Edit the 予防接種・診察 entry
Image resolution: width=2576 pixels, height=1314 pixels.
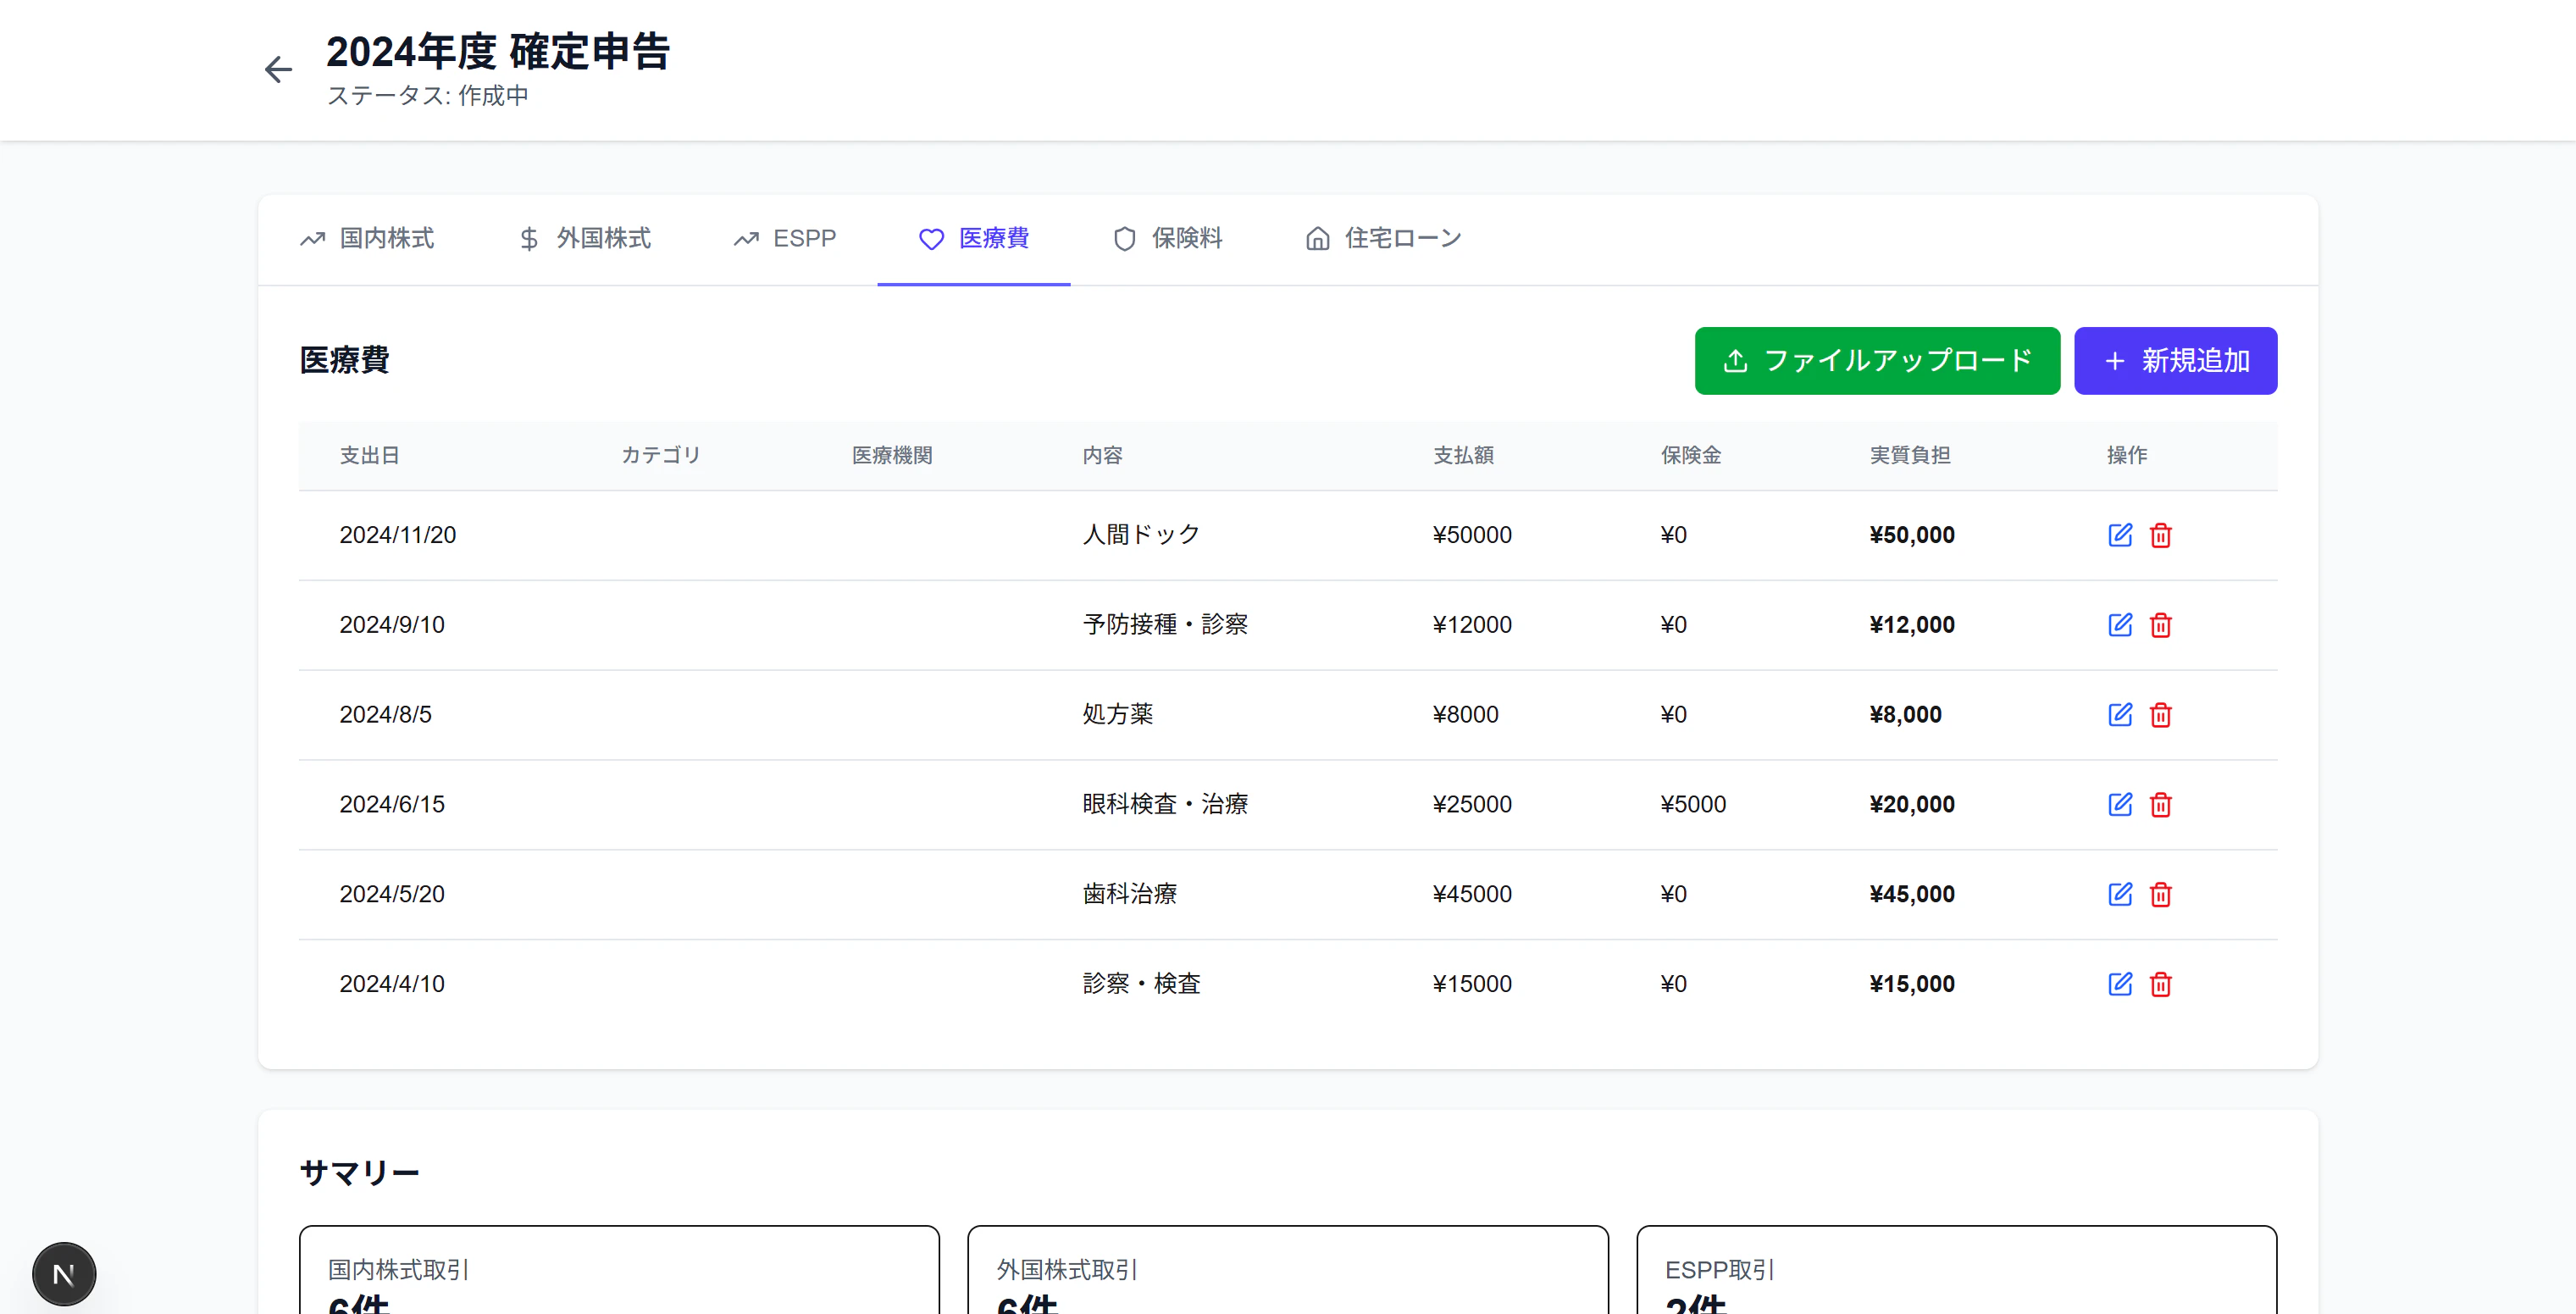point(2120,625)
